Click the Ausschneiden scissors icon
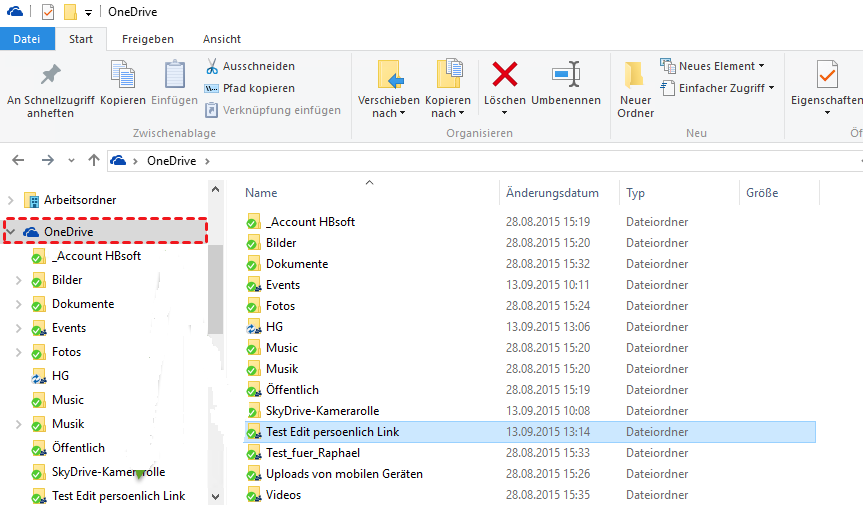 pyautogui.click(x=212, y=66)
